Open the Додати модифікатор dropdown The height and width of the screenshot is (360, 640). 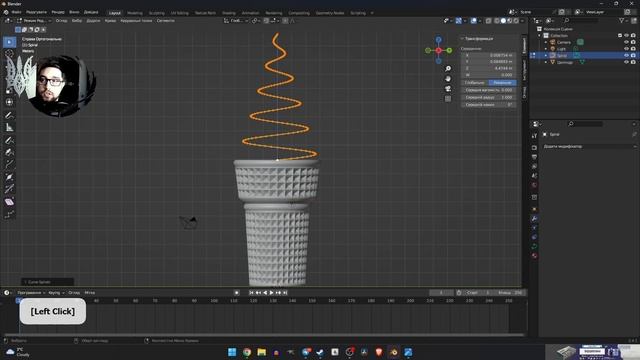(x=589, y=146)
